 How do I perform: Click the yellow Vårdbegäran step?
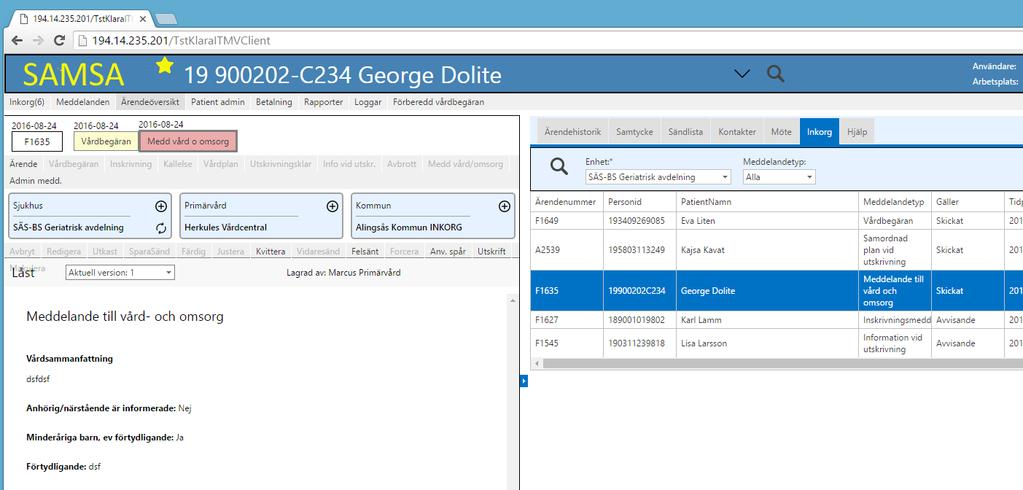pos(106,142)
